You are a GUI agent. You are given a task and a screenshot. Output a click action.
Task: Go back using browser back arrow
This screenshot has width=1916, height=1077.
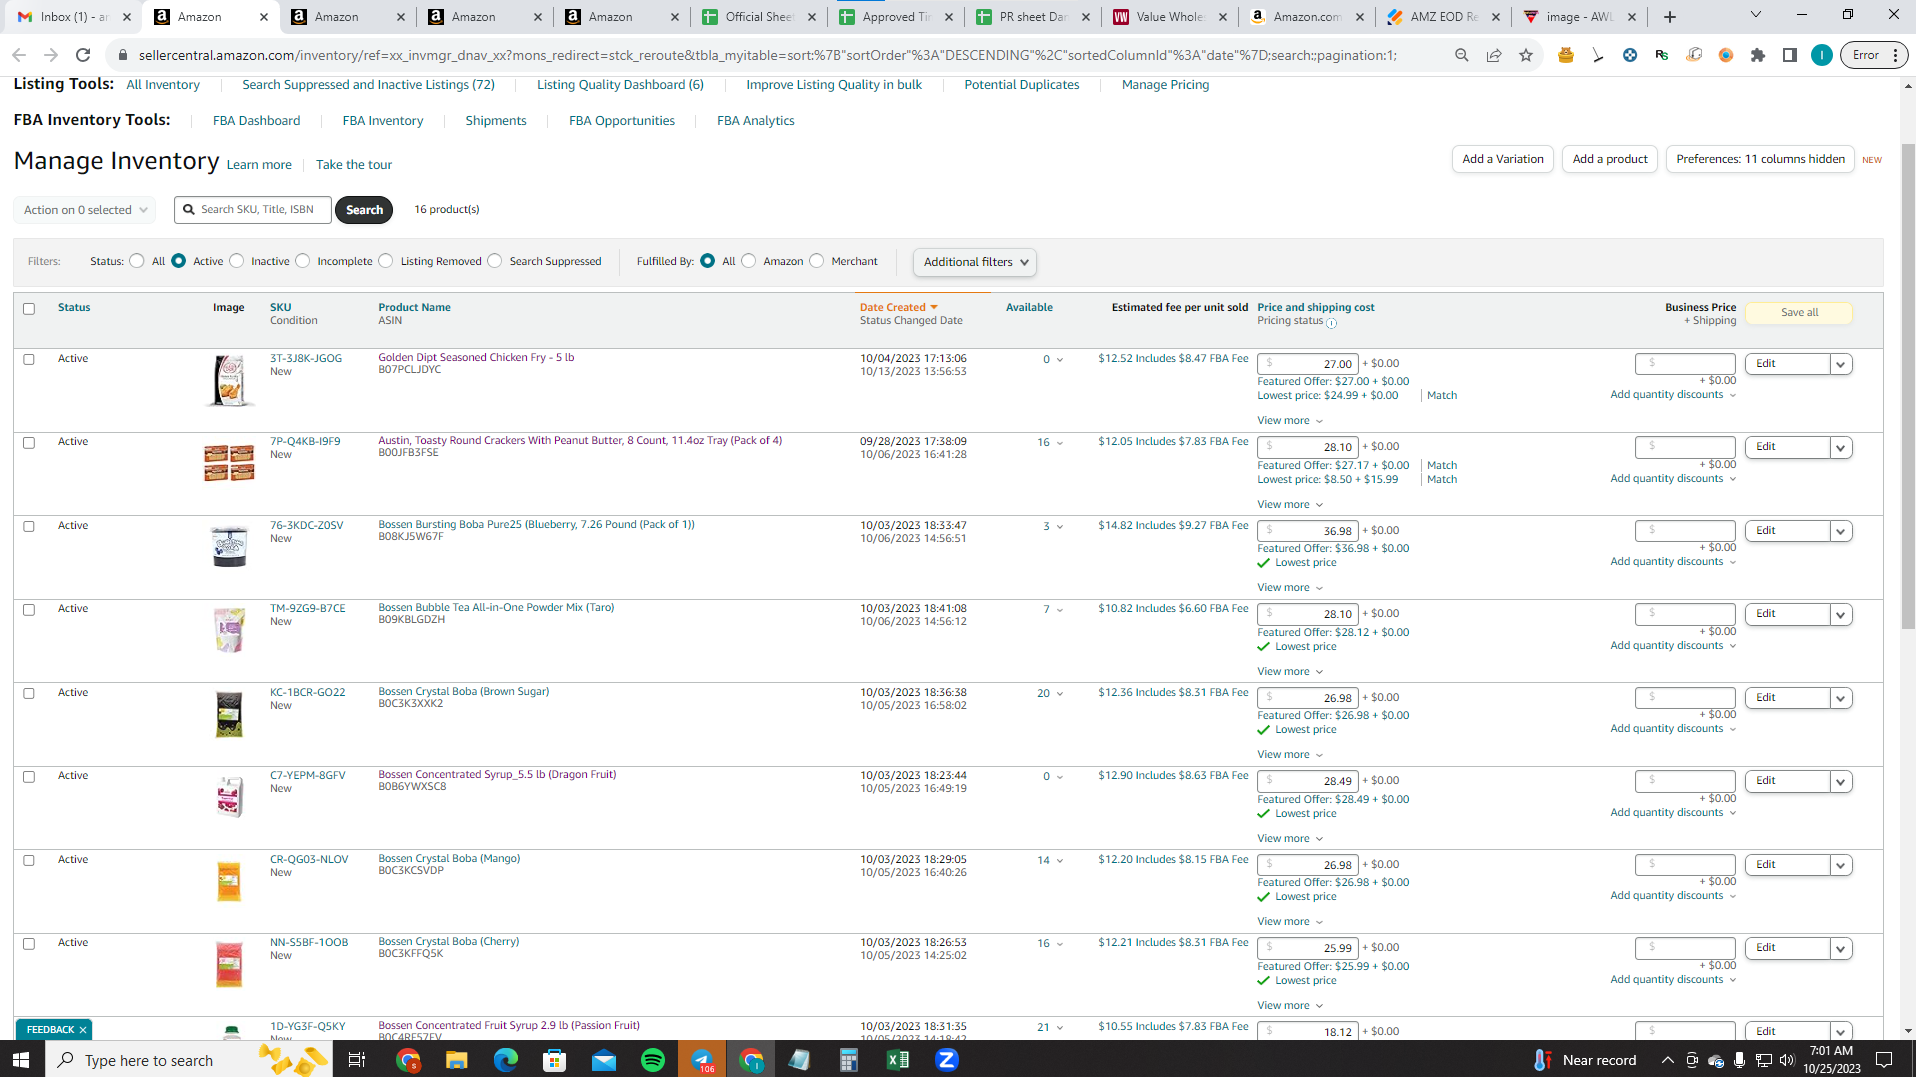click(19, 55)
